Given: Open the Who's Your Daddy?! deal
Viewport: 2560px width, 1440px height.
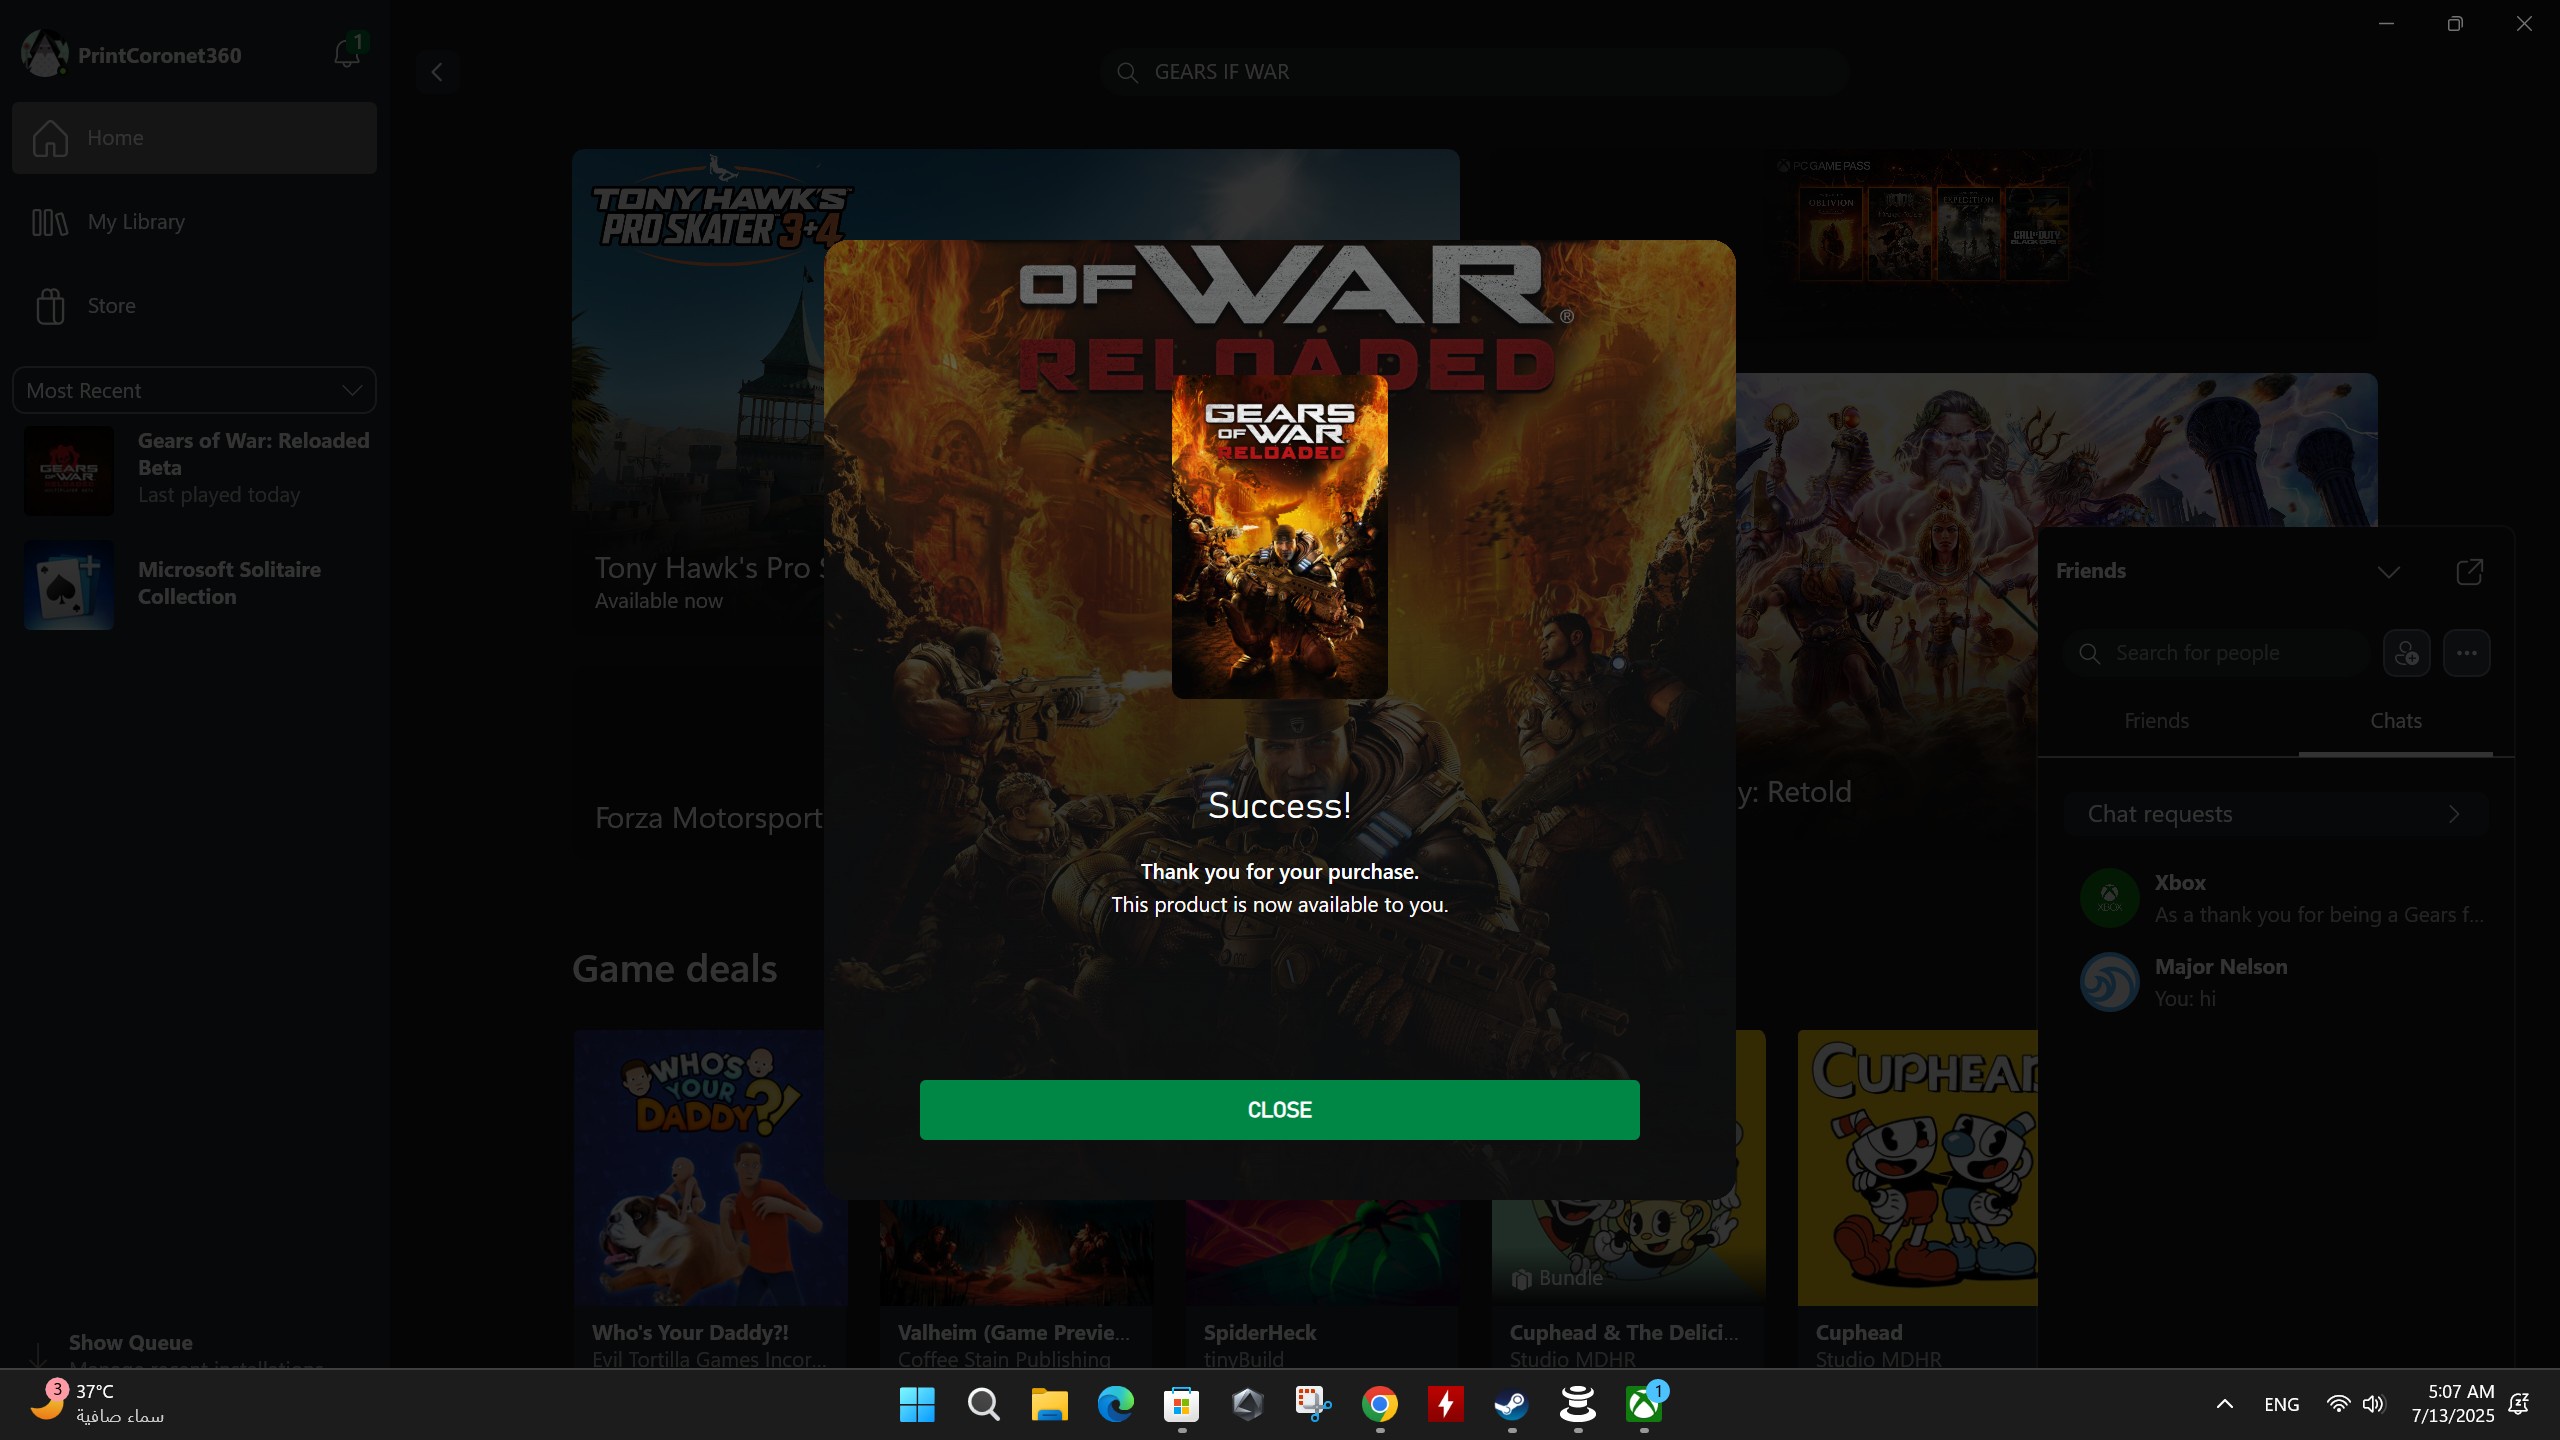Looking at the screenshot, I should coord(710,1198).
